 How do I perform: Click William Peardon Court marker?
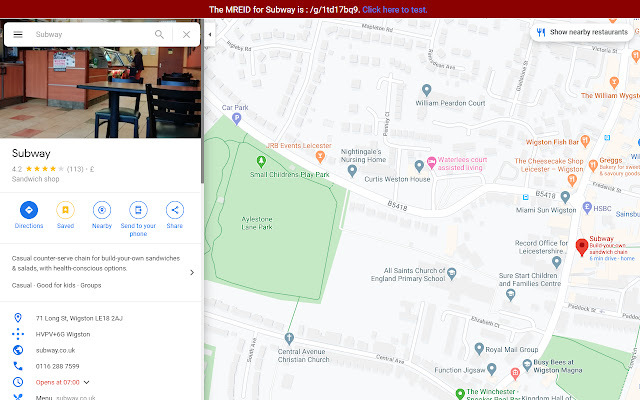(427, 89)
